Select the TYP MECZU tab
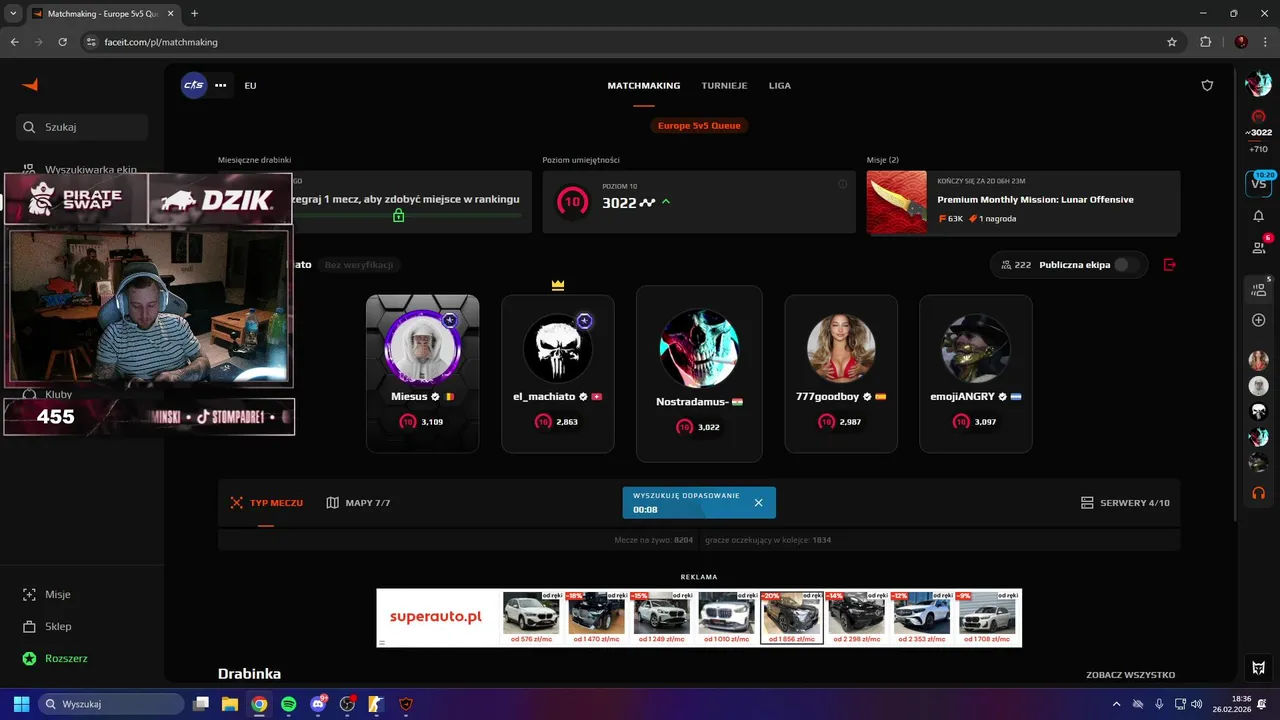Screen dimensions: 1280x720 pyautogui.click(x=266, y=503)
